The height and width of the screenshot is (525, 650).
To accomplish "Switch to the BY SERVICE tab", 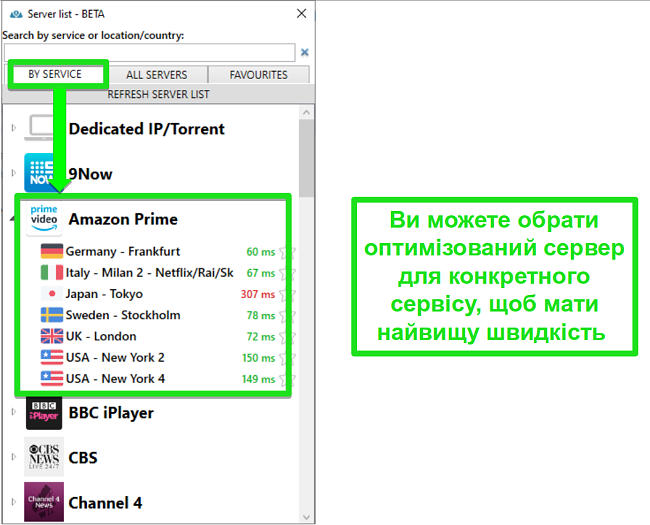I will 55,74.
